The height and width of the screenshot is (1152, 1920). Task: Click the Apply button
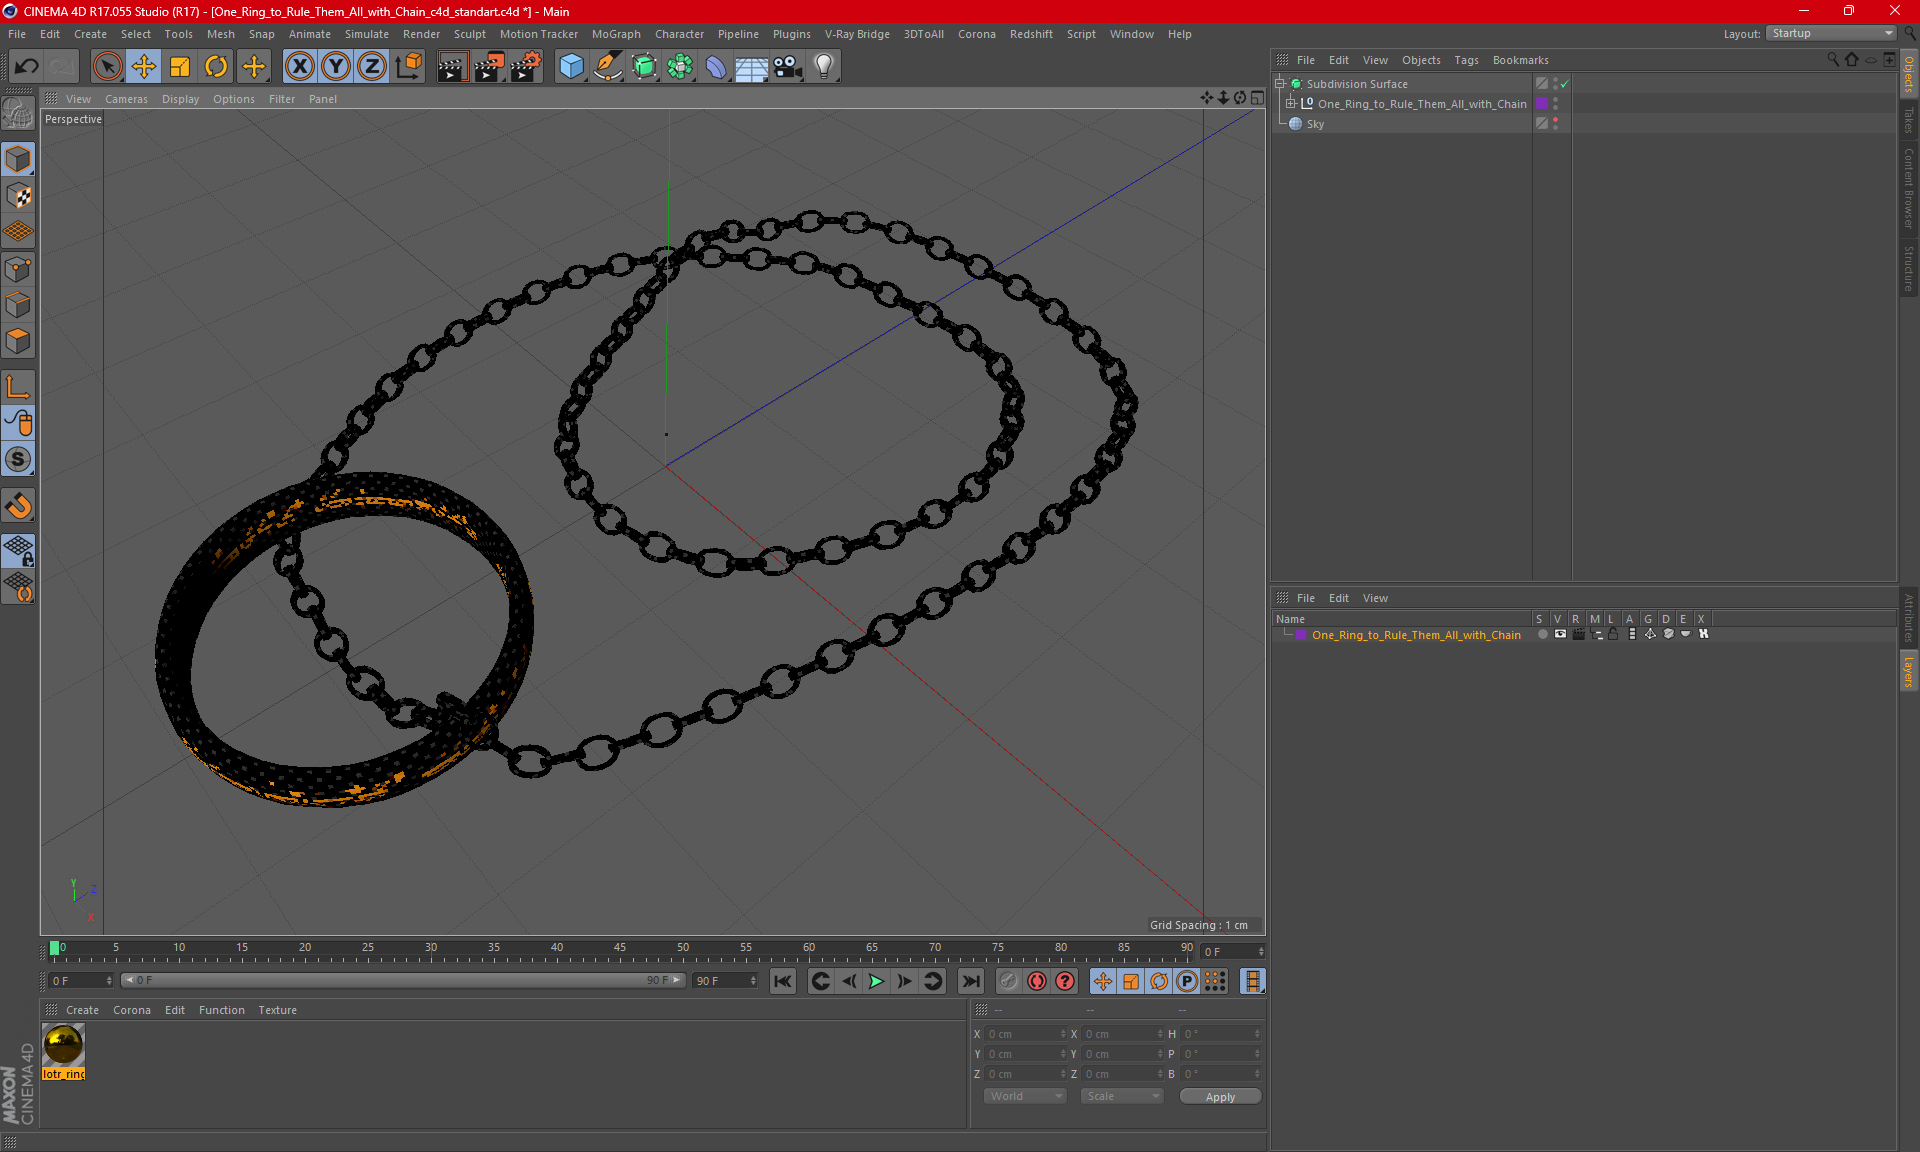1220,1097
